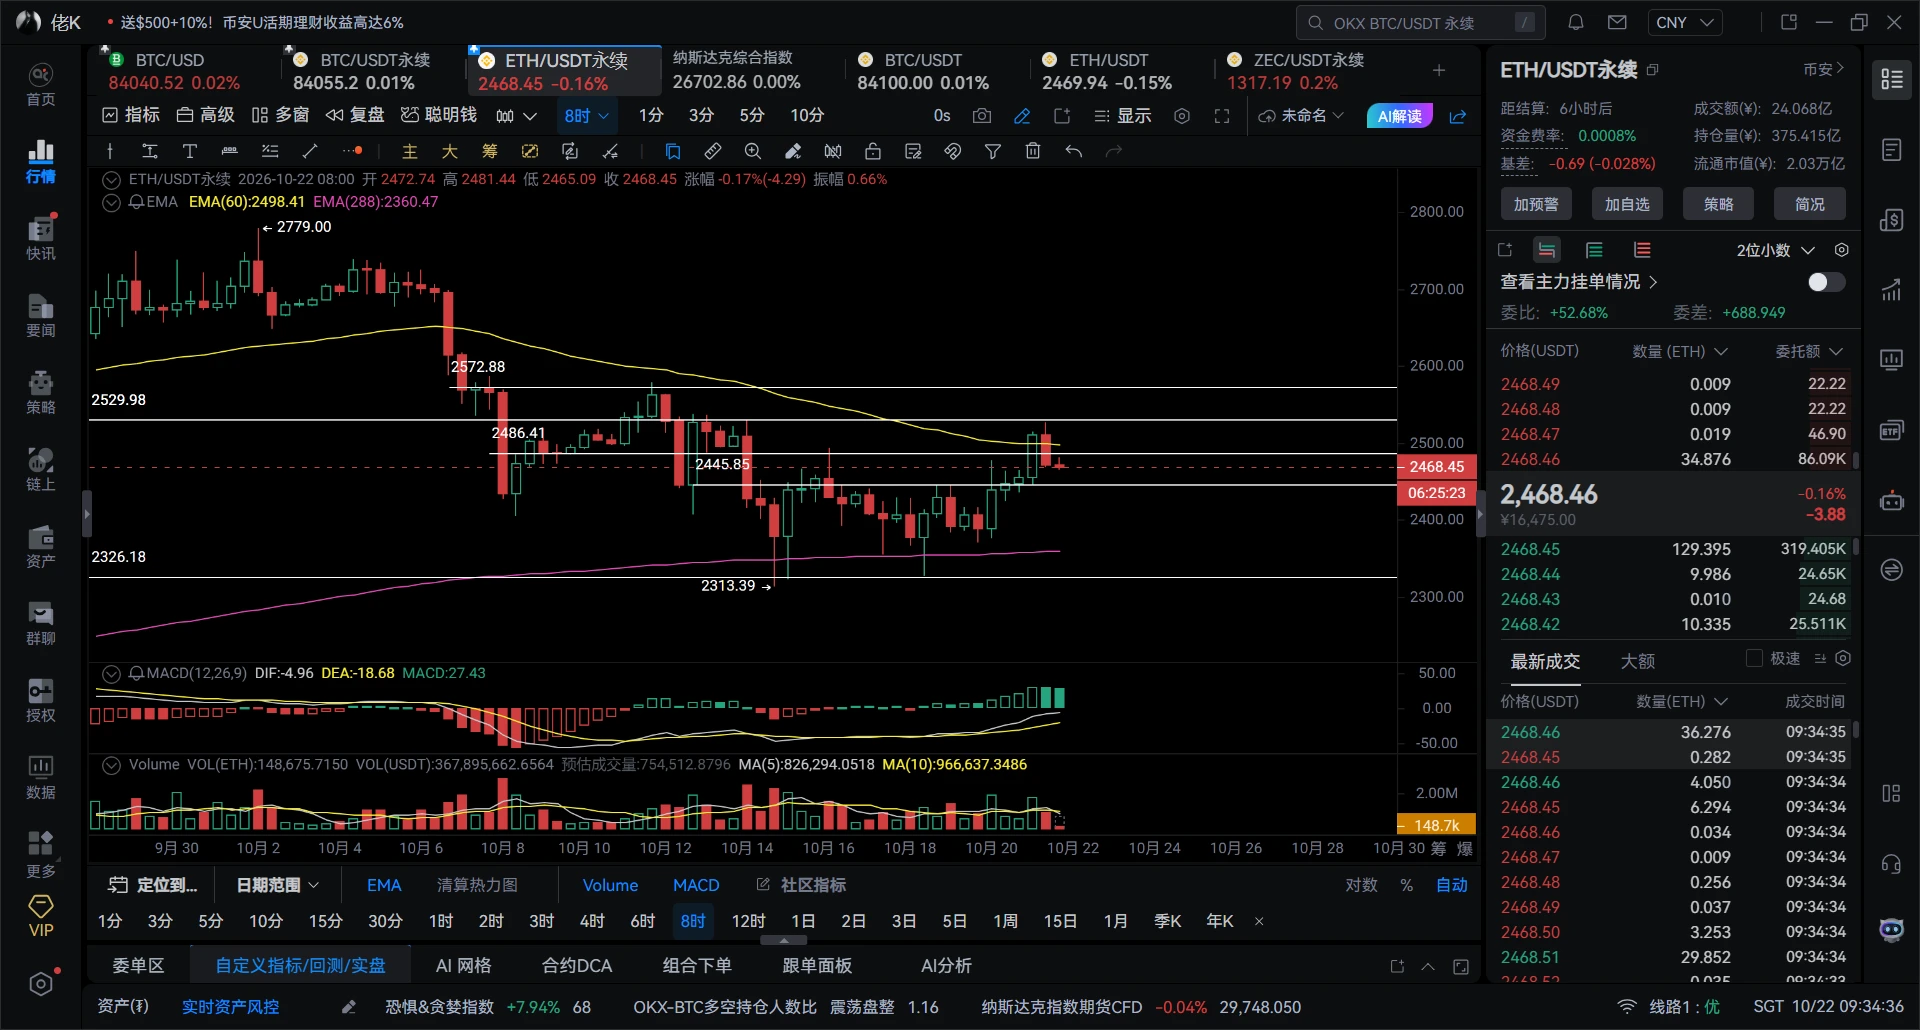Open the AI 网格 bottom tab
The height and width of the screenshot is (1030, 1920).
(464, 966)
